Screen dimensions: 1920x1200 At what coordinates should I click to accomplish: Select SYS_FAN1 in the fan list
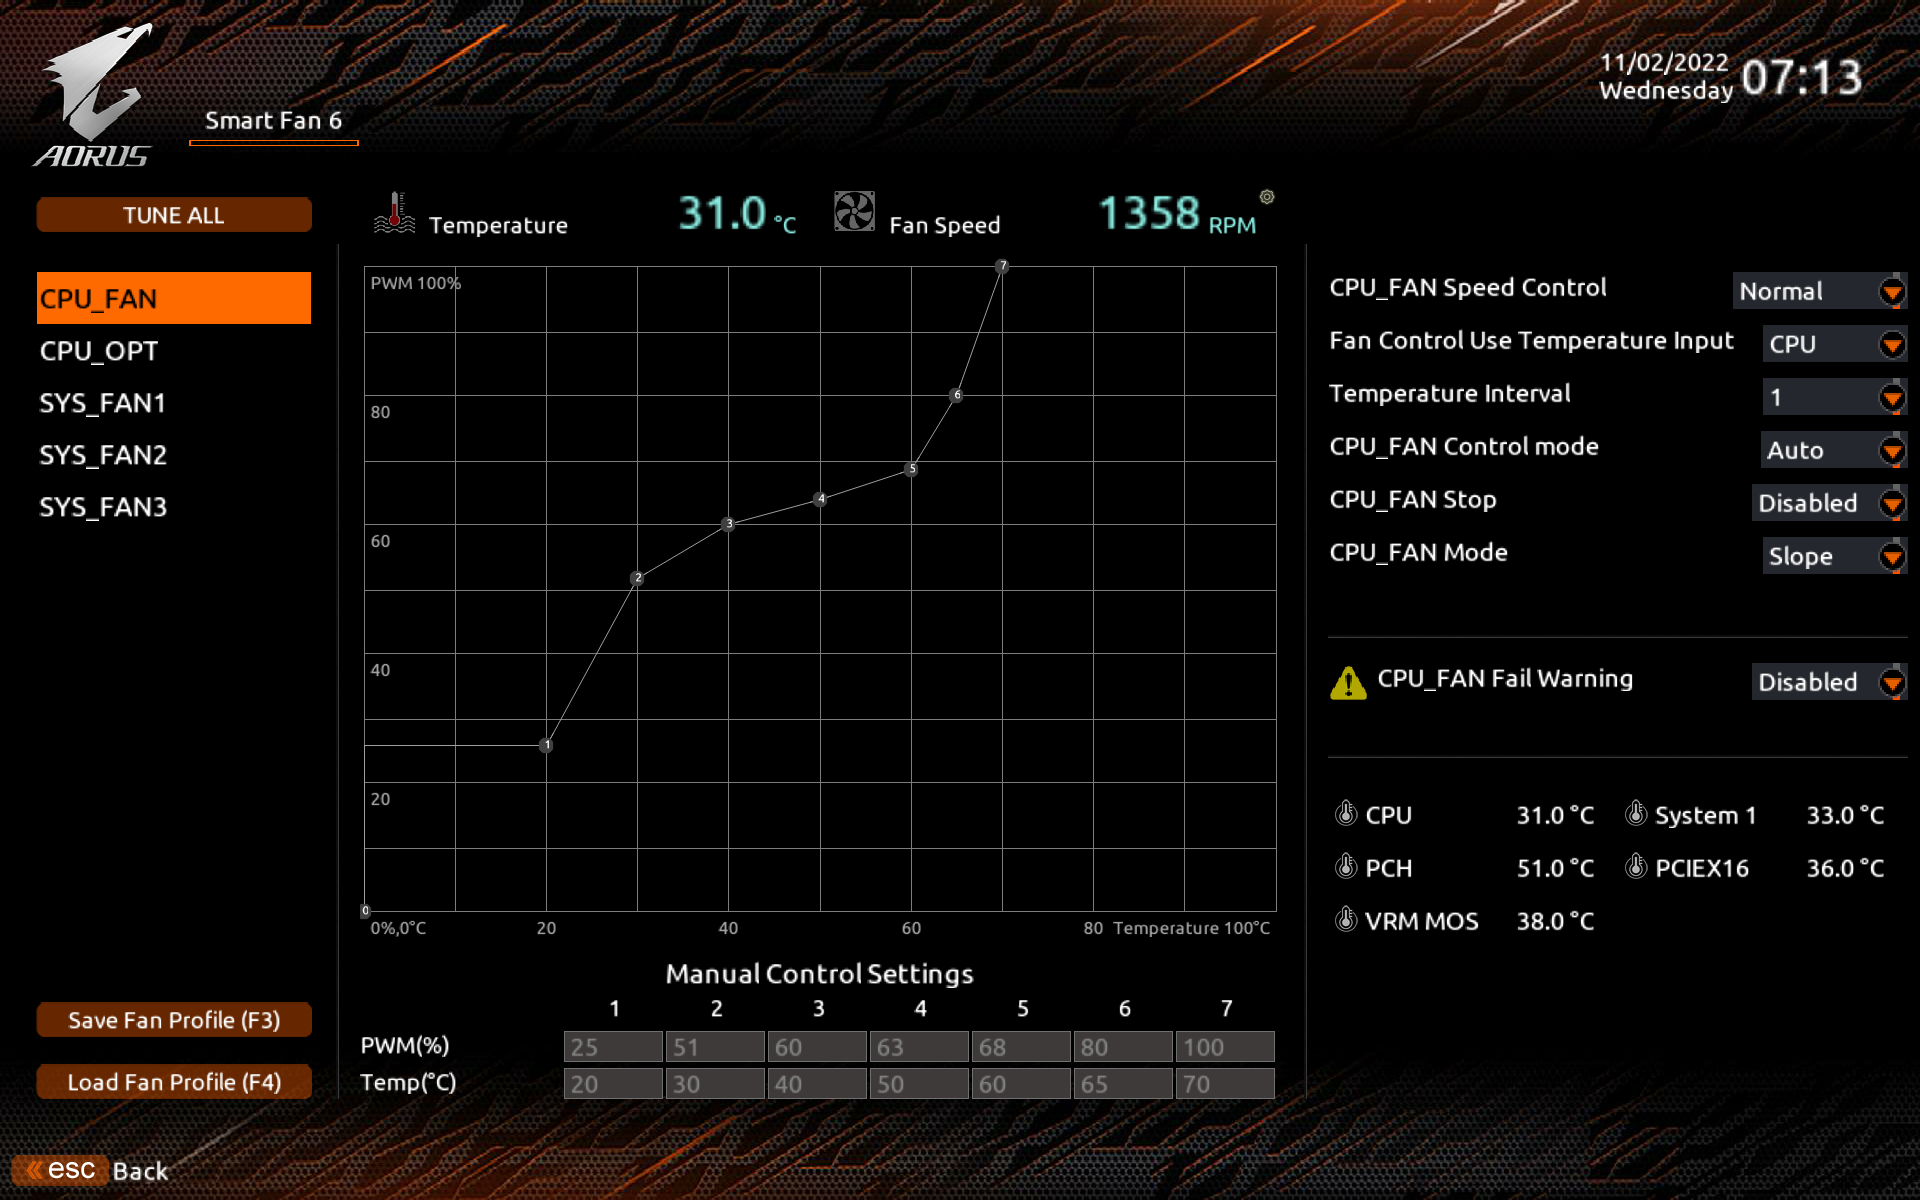(x=103, y=403)
